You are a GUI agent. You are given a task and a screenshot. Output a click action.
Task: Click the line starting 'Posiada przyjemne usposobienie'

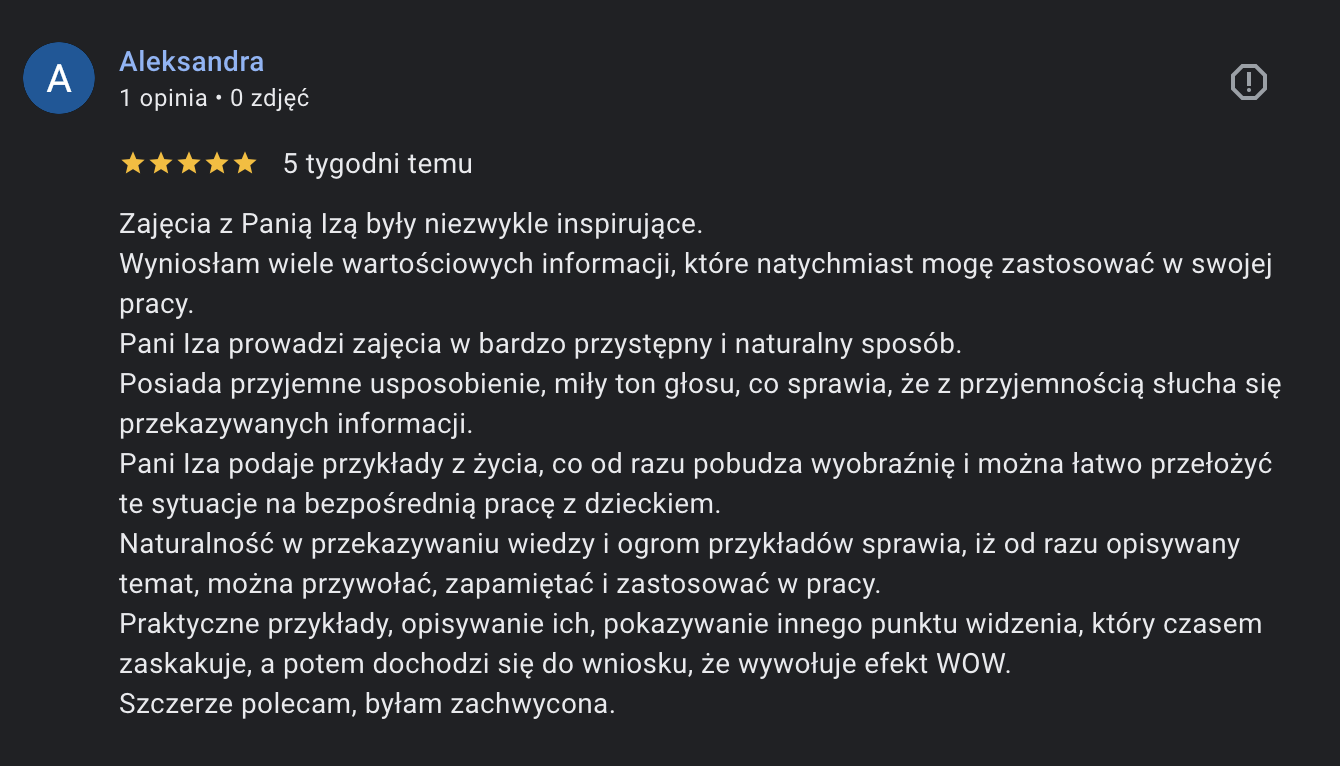[x=701, y=384]
